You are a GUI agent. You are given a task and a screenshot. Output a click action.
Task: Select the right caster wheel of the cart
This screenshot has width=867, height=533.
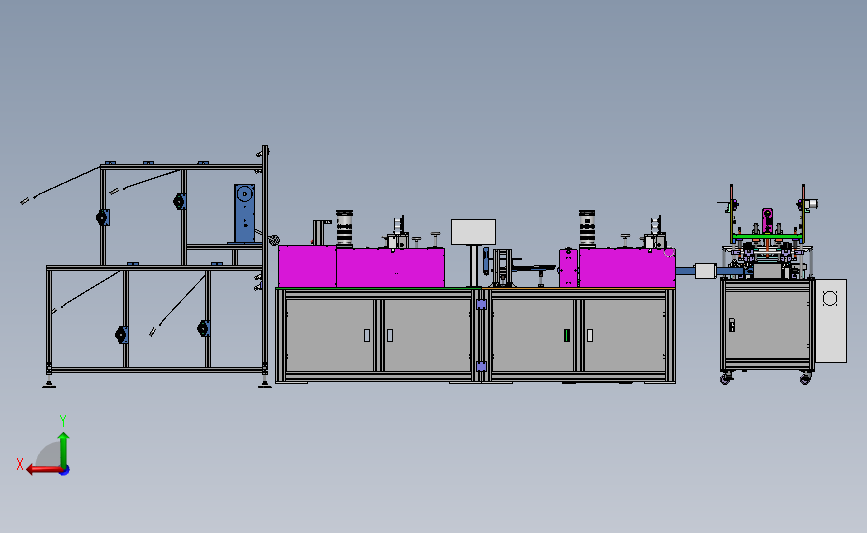tap(805, 379)
